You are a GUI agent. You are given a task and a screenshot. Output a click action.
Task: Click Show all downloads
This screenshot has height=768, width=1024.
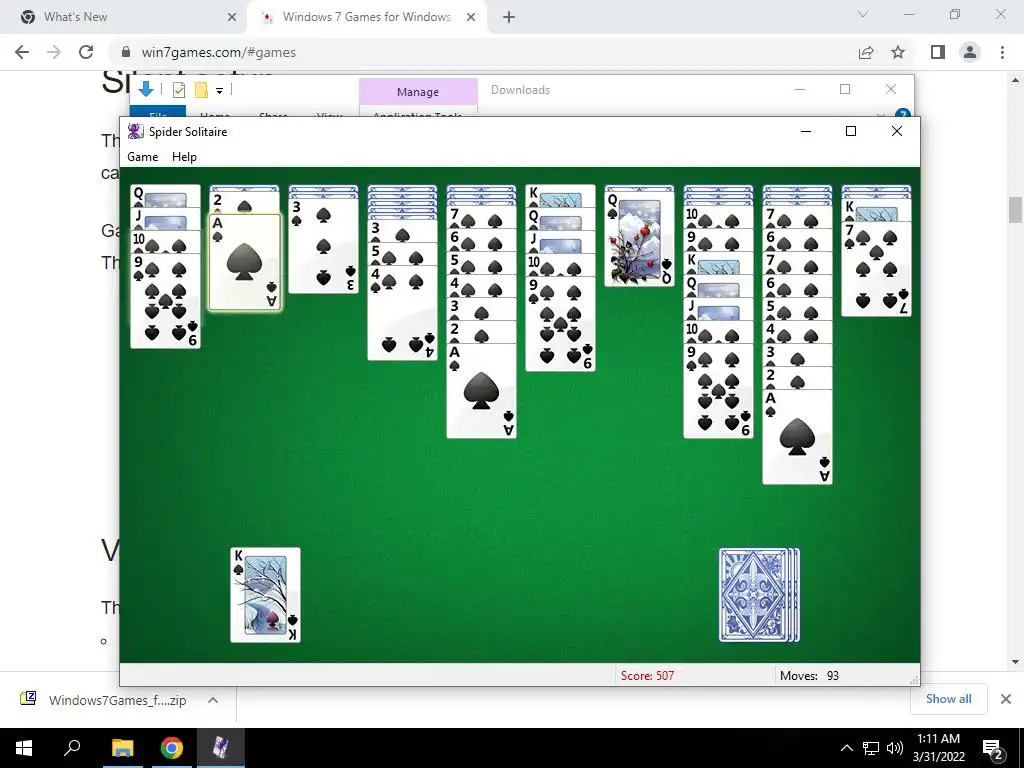pos(948,699)
